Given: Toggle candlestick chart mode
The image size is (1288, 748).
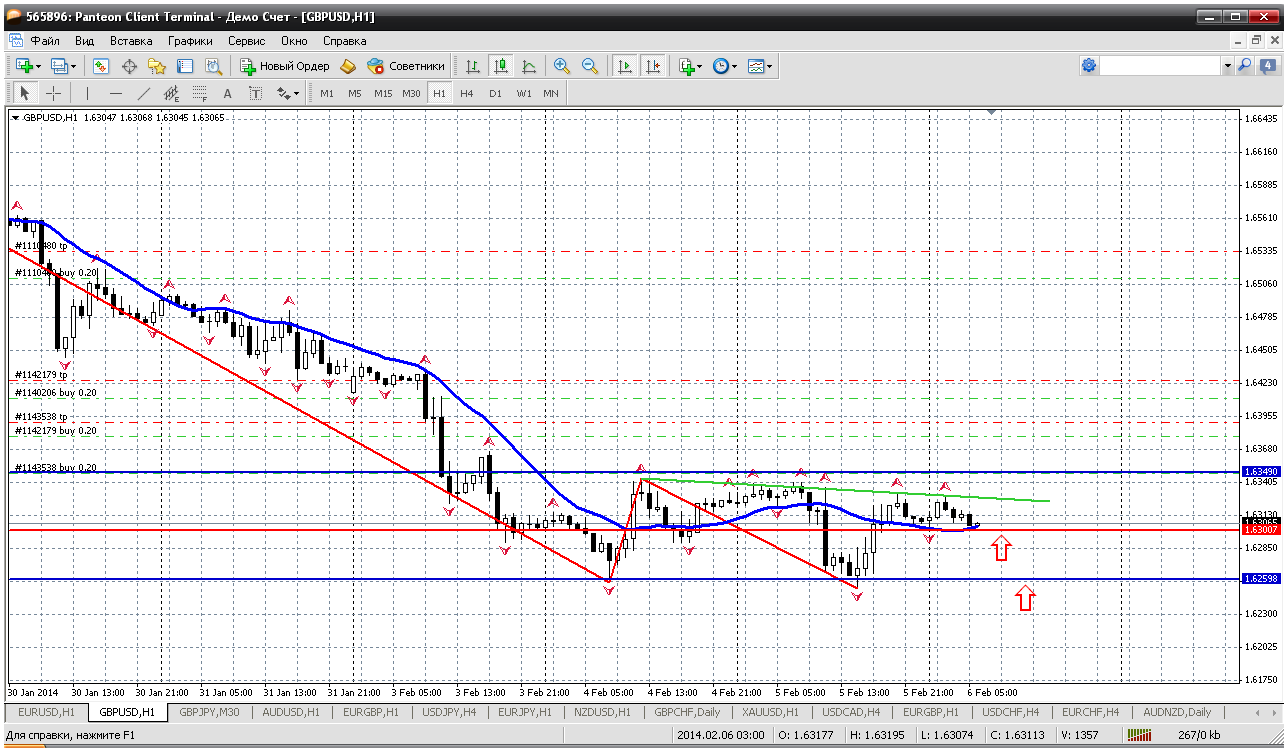Looking at the screenshot, I should pyautogui.click(x=500, y=66).
